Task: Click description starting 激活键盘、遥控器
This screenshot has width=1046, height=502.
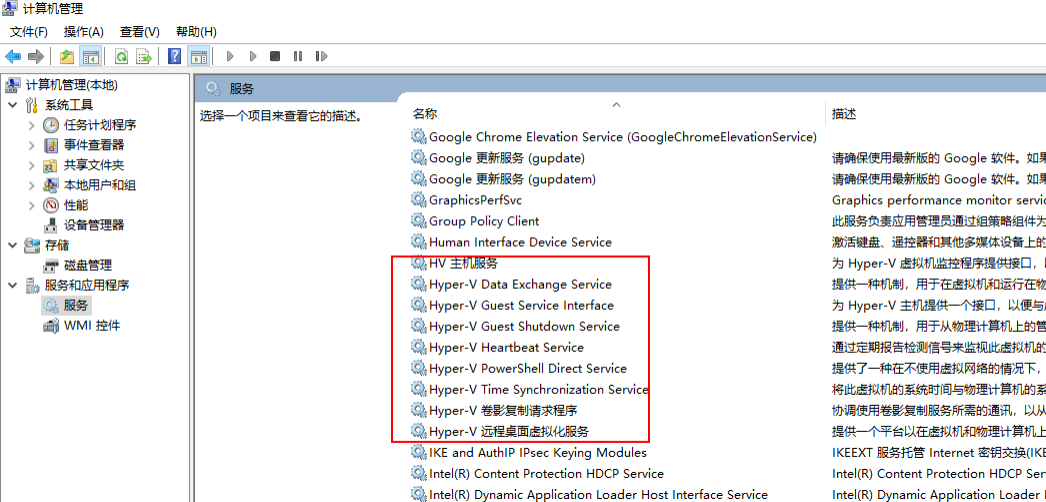Action: tap(939, 242)
